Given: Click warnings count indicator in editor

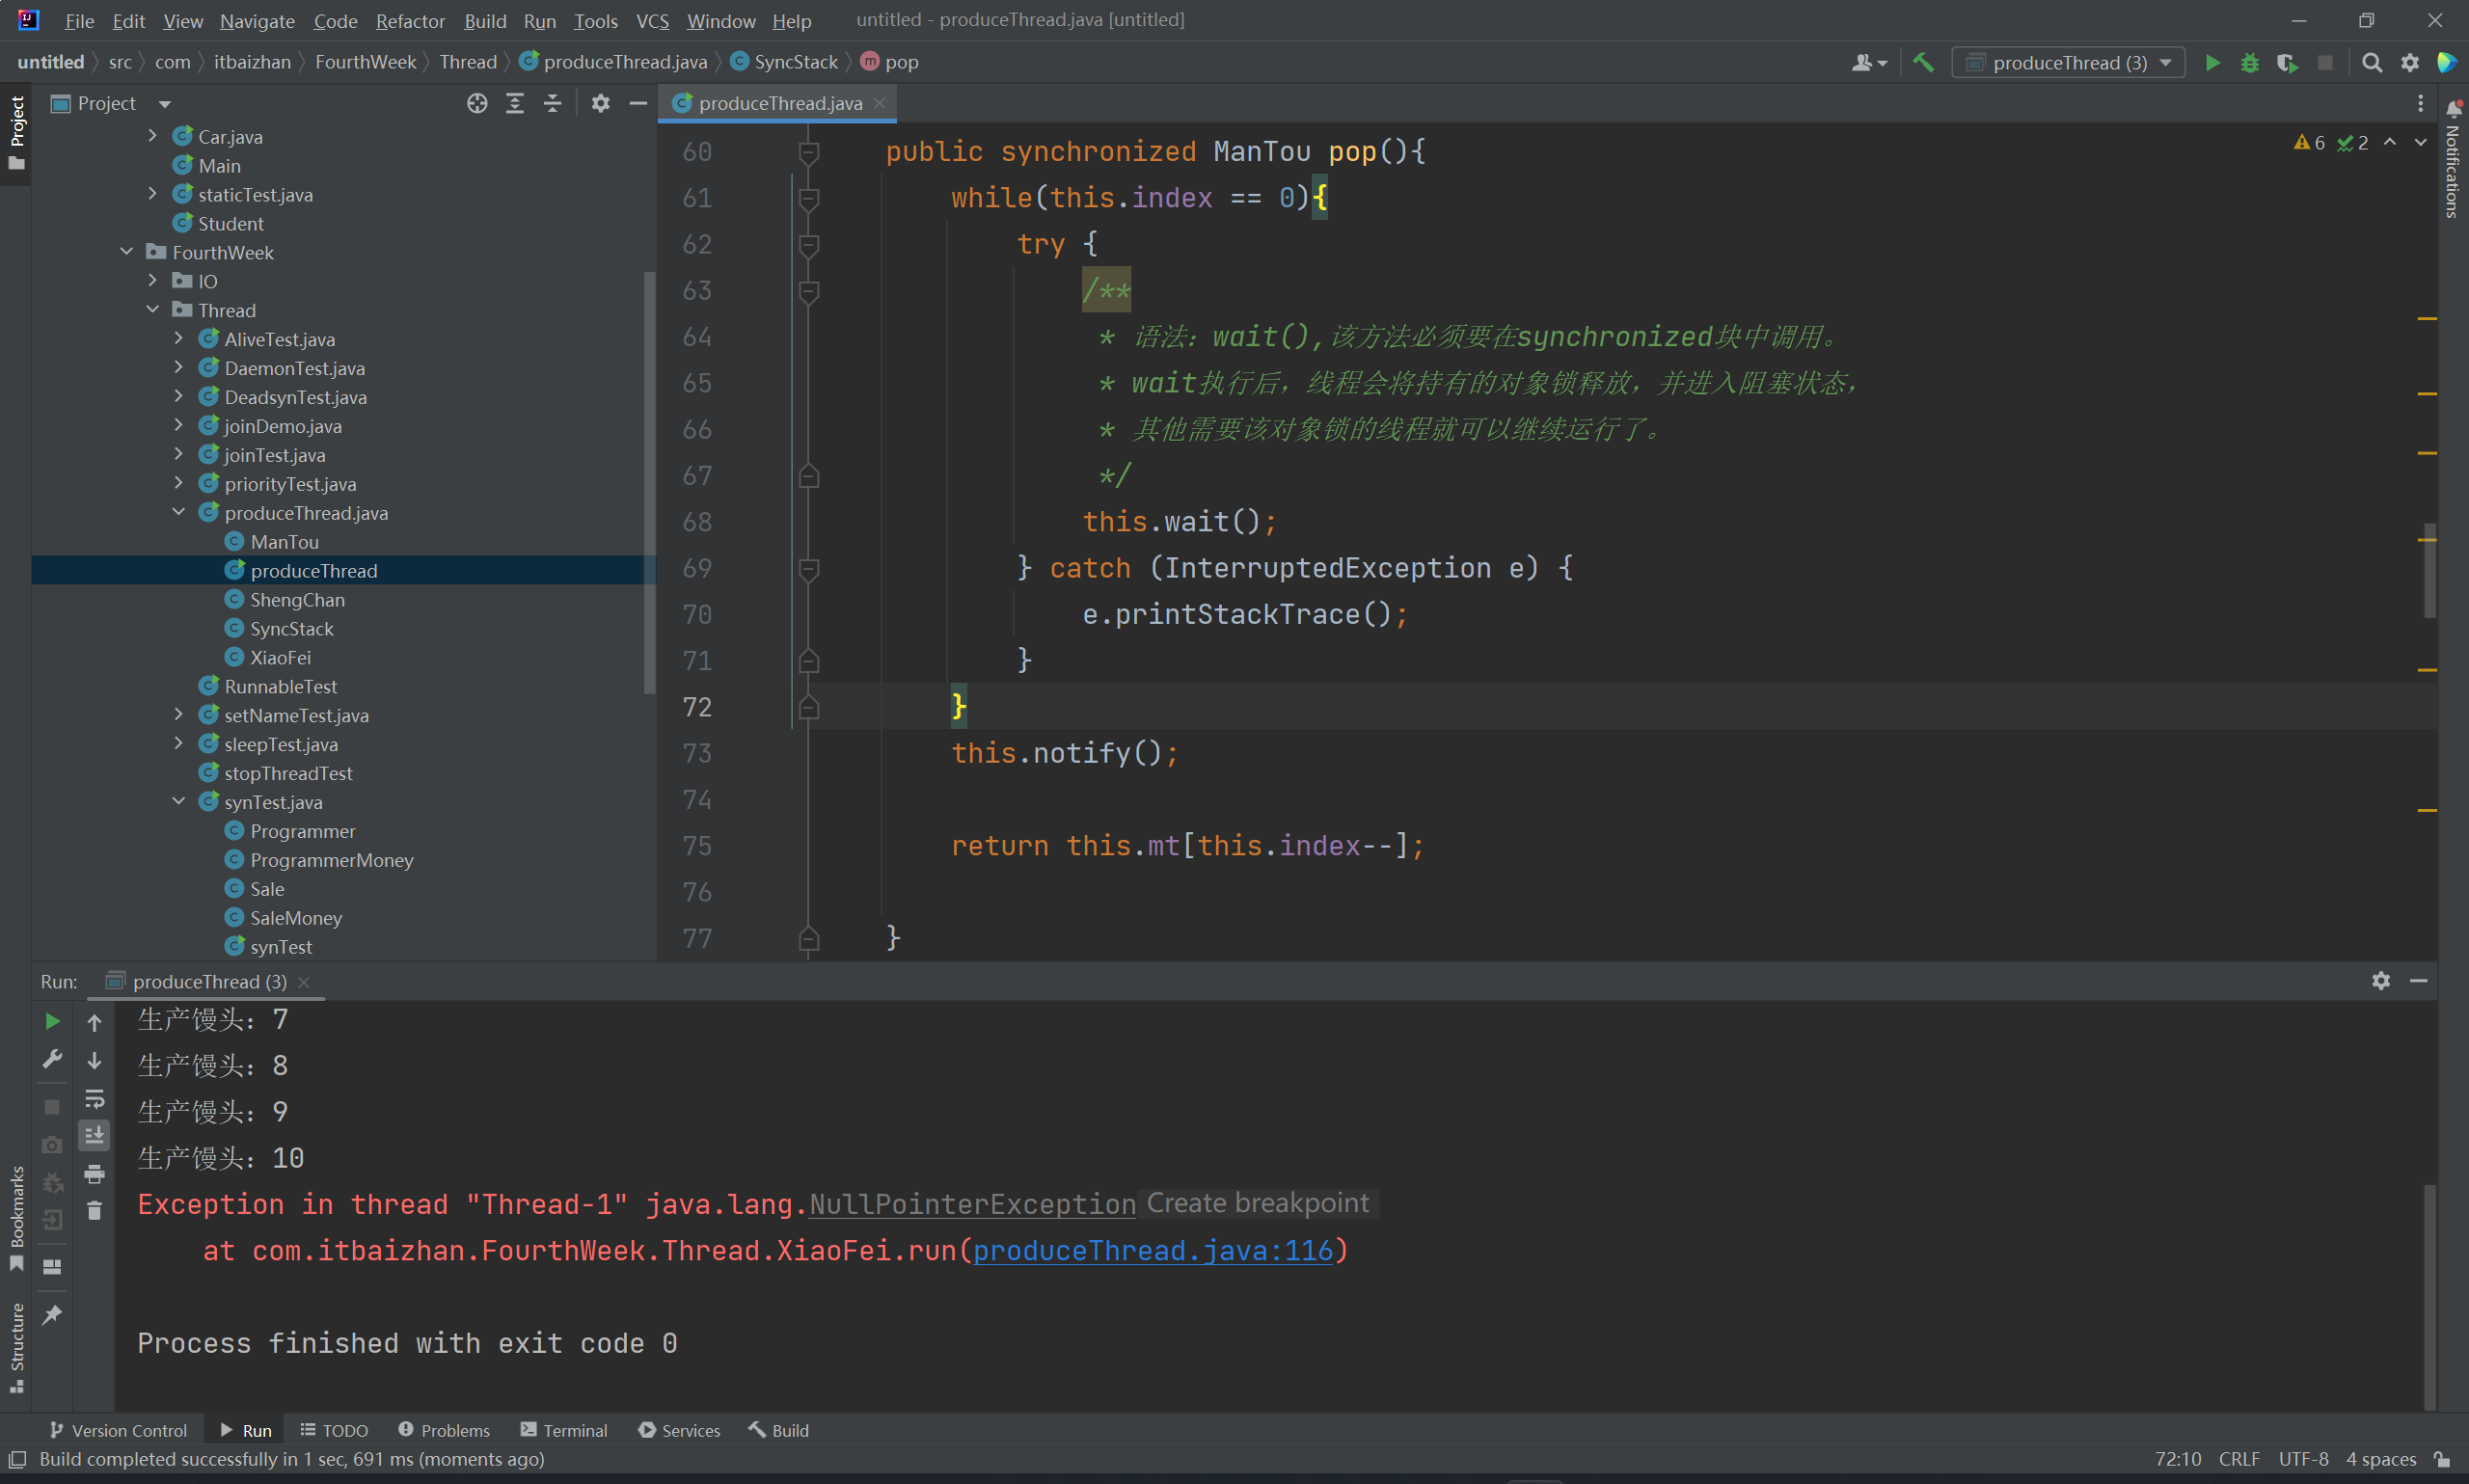Looking at the screenshot, I should coord(2310,143).
